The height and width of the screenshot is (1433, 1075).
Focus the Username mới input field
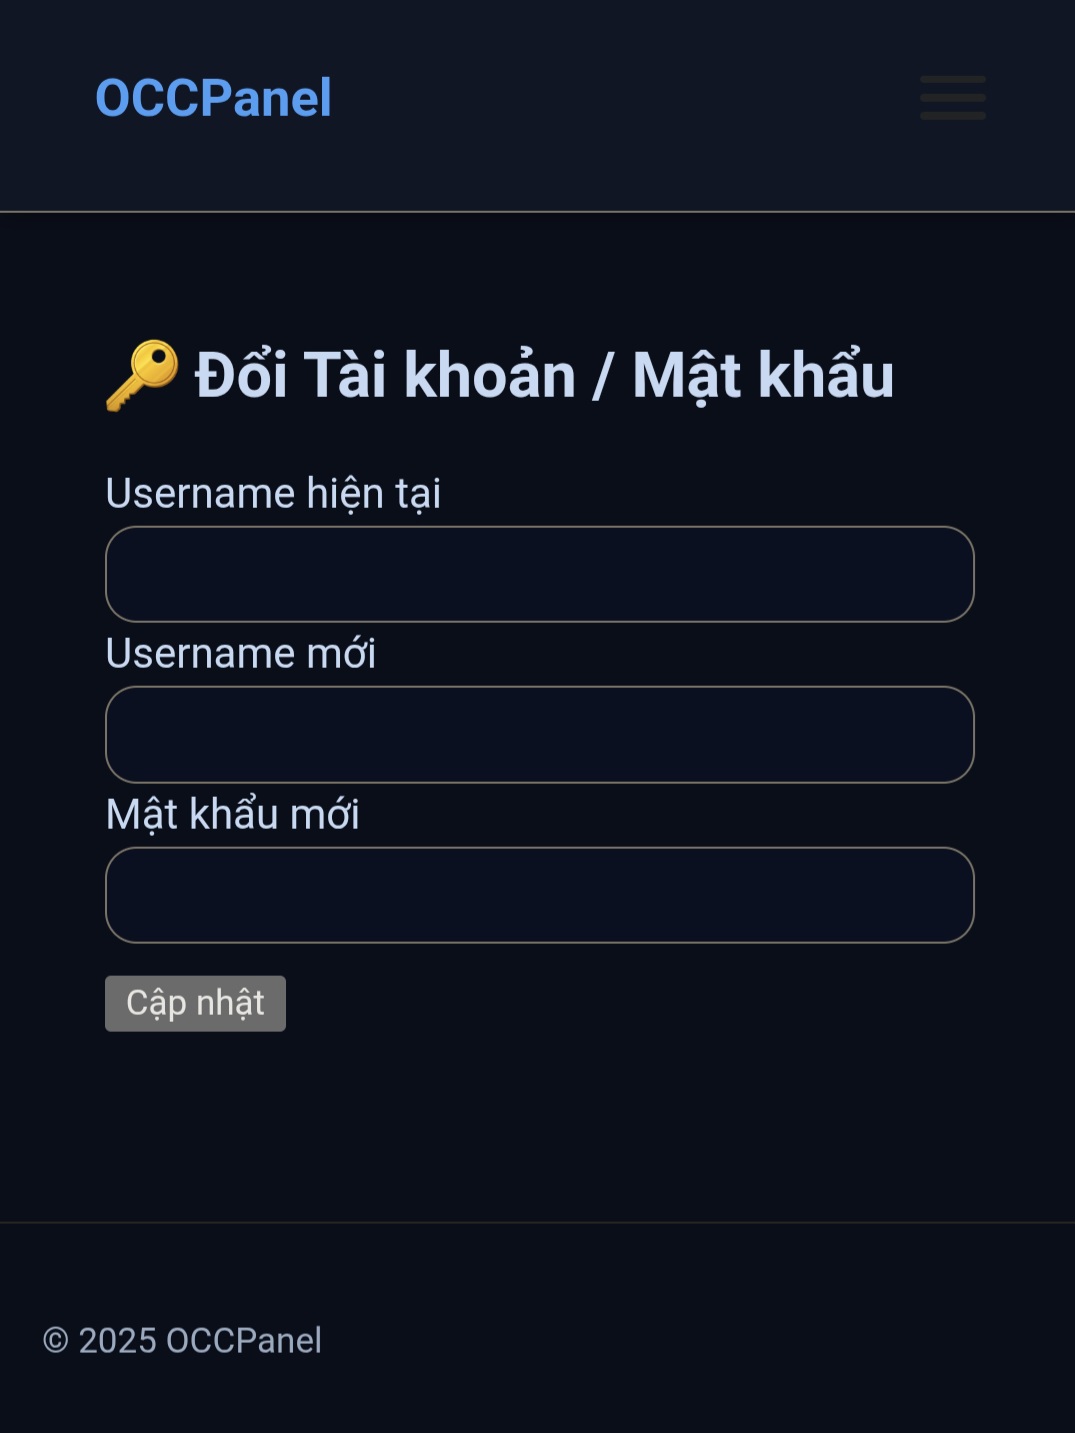pos(540,735)
